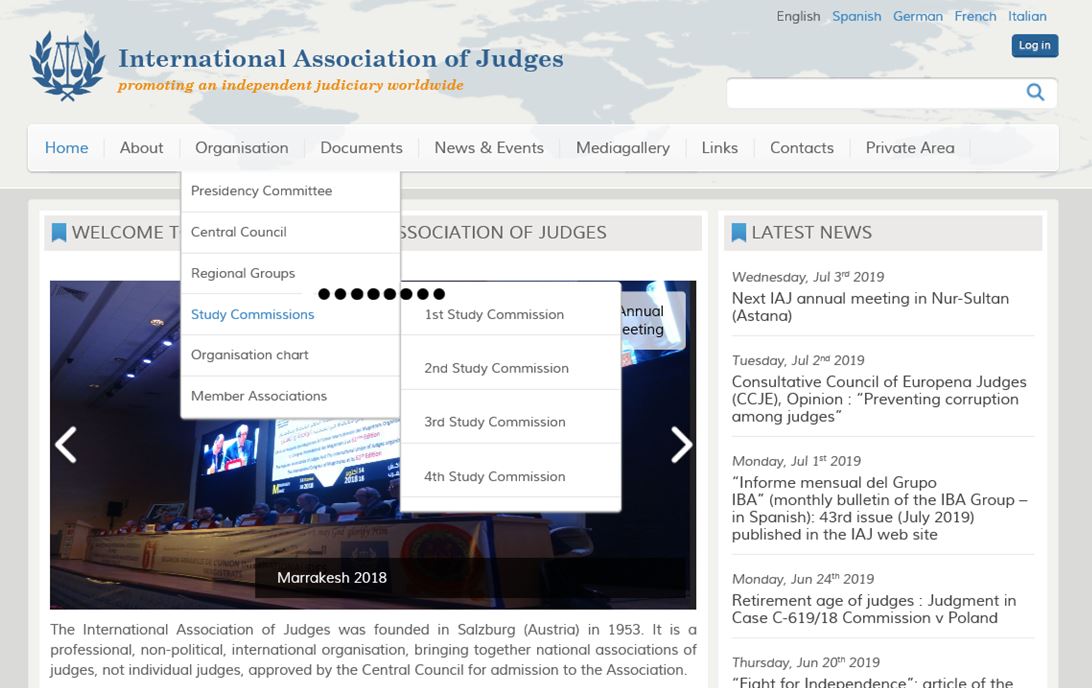The image size is (1092, 688).
Task: Switch language to Spanish
Action: click(856, 16)
